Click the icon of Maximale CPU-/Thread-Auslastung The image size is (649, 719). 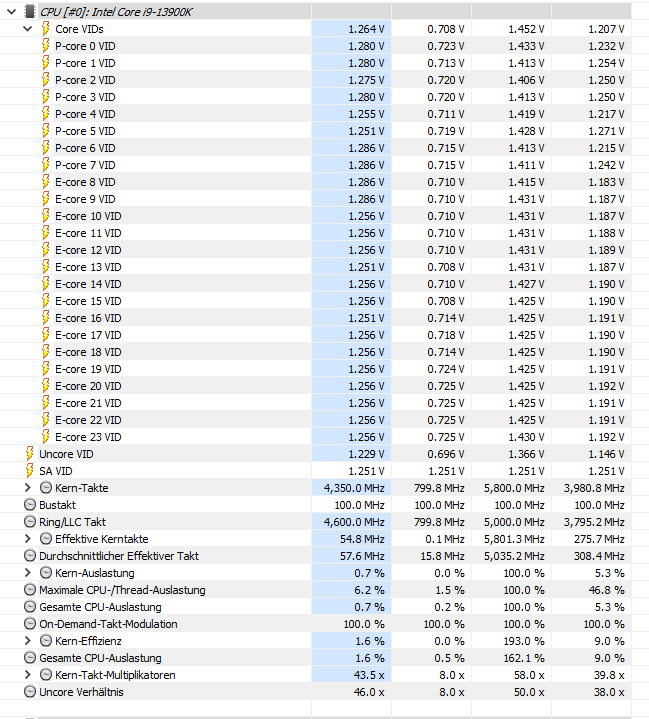tap(30, 590)
